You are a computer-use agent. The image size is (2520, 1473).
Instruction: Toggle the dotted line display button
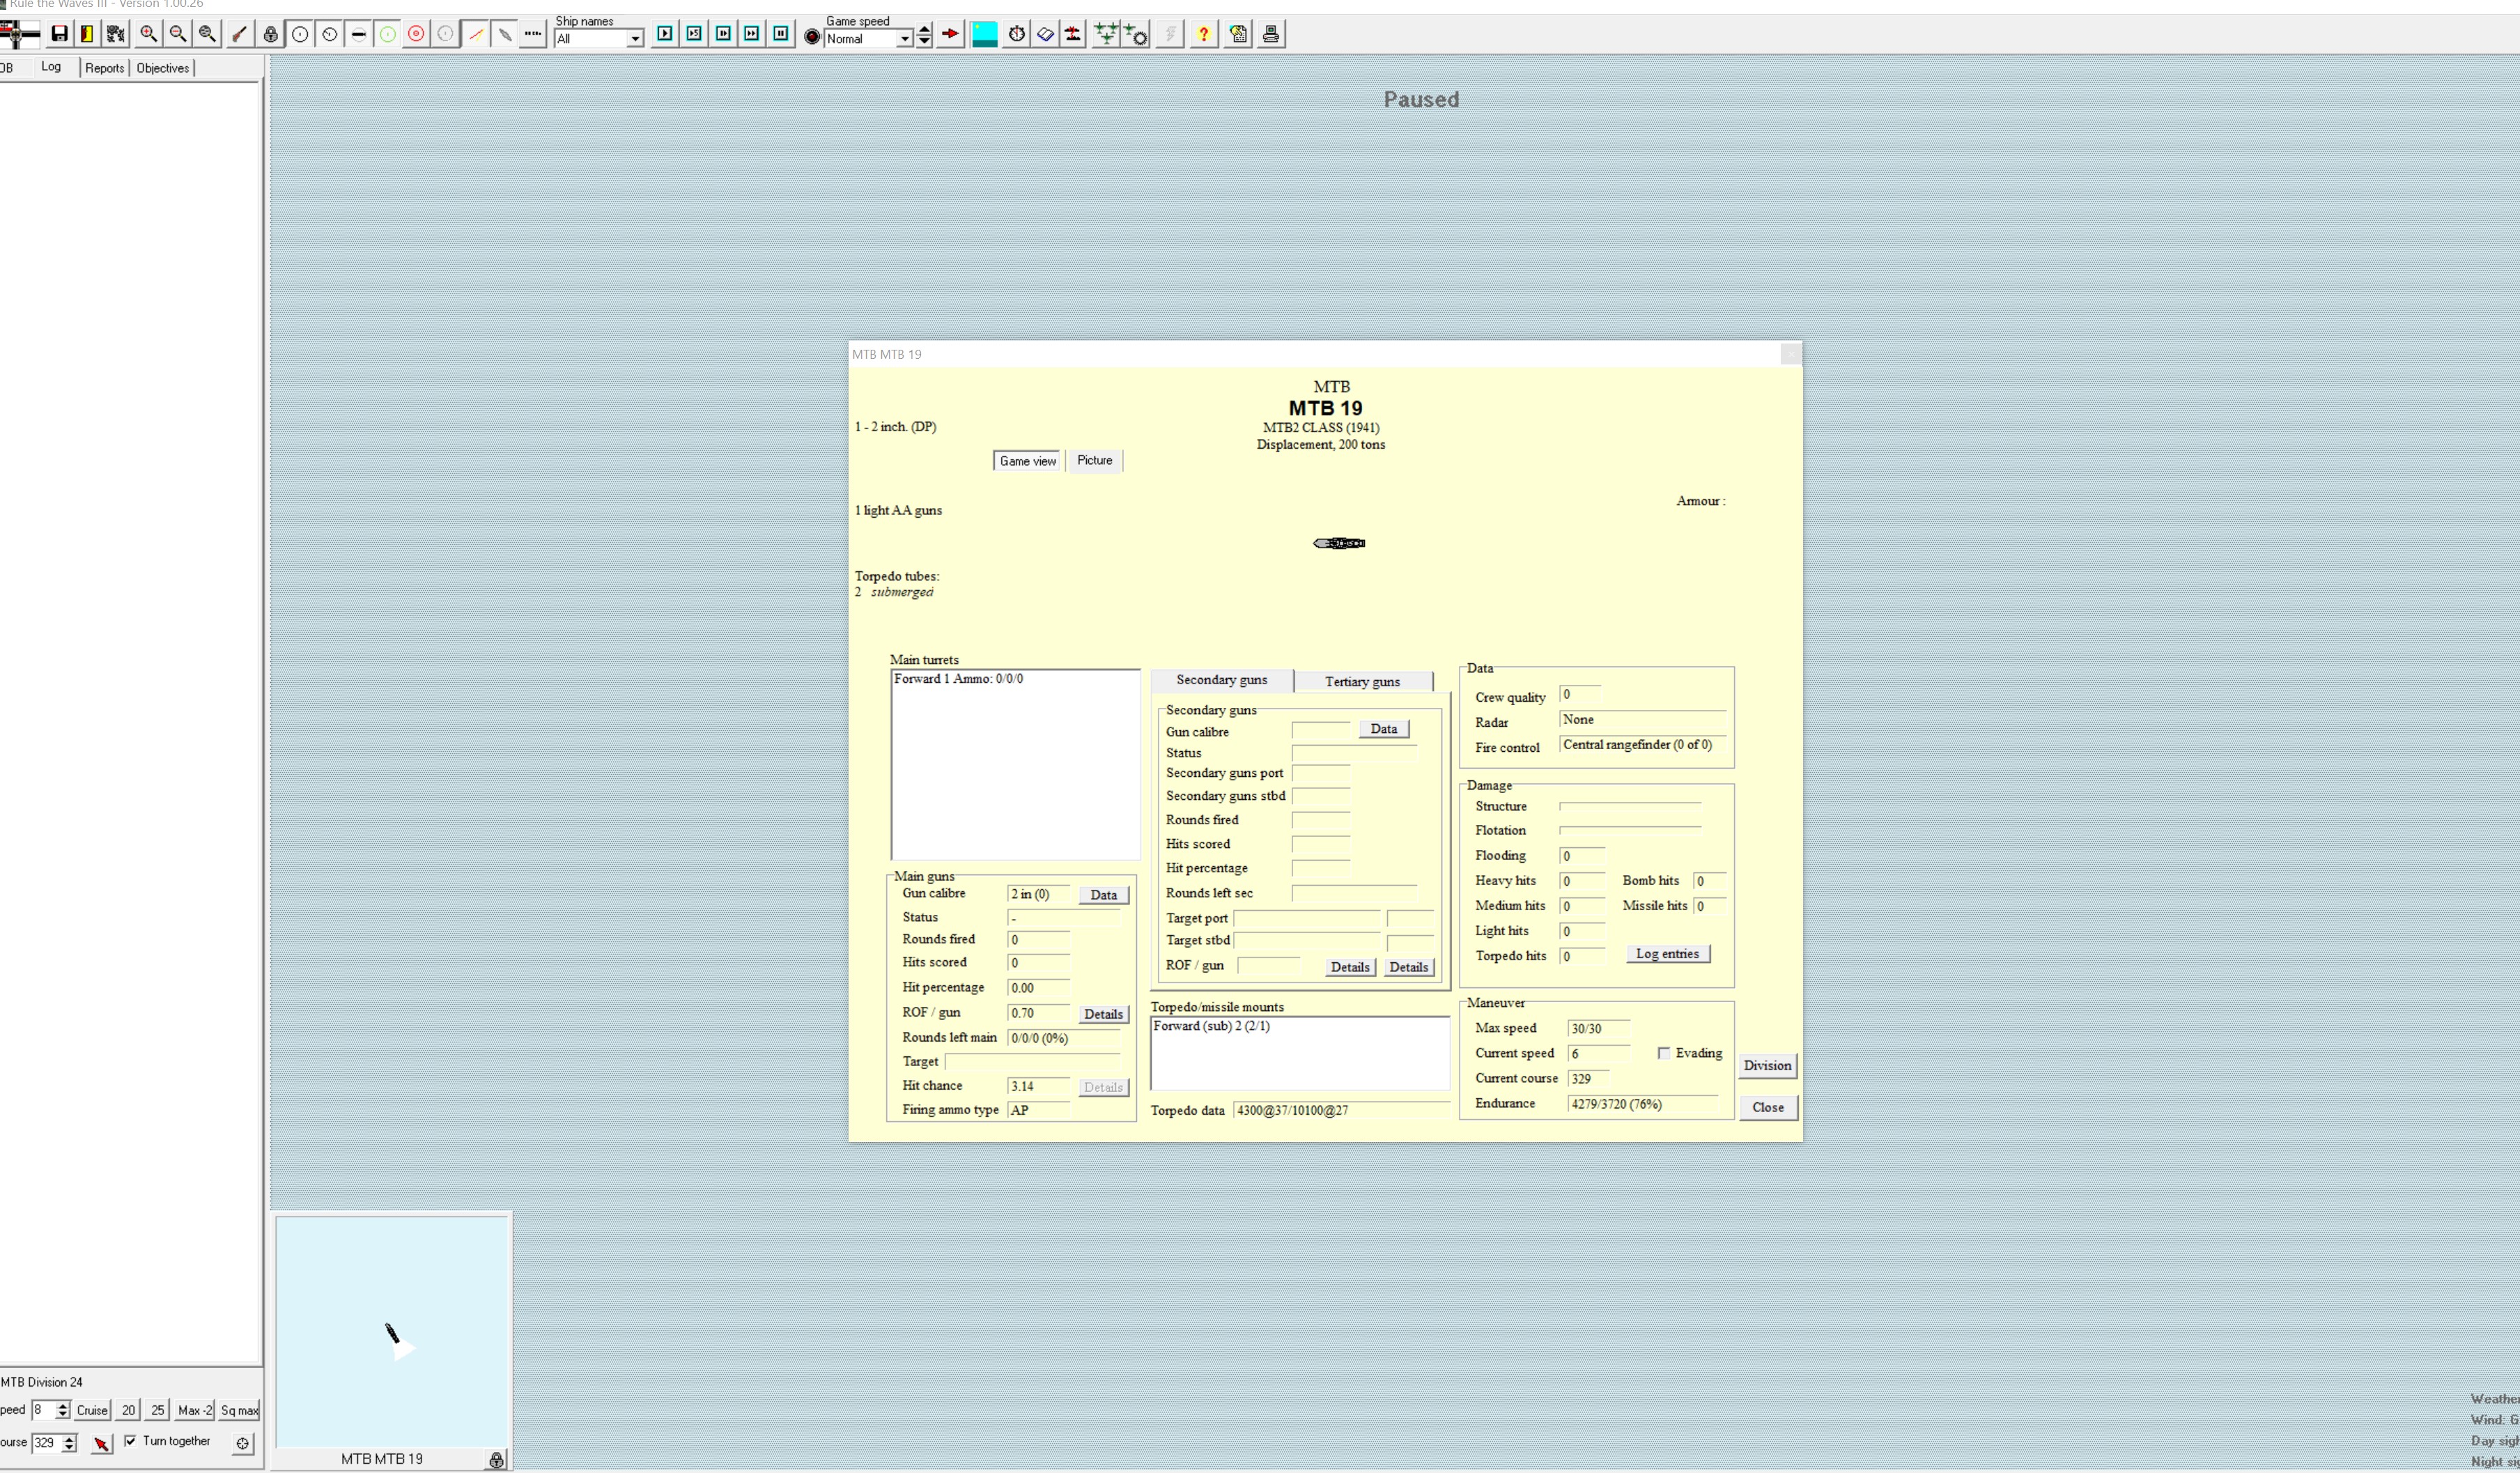533,34
